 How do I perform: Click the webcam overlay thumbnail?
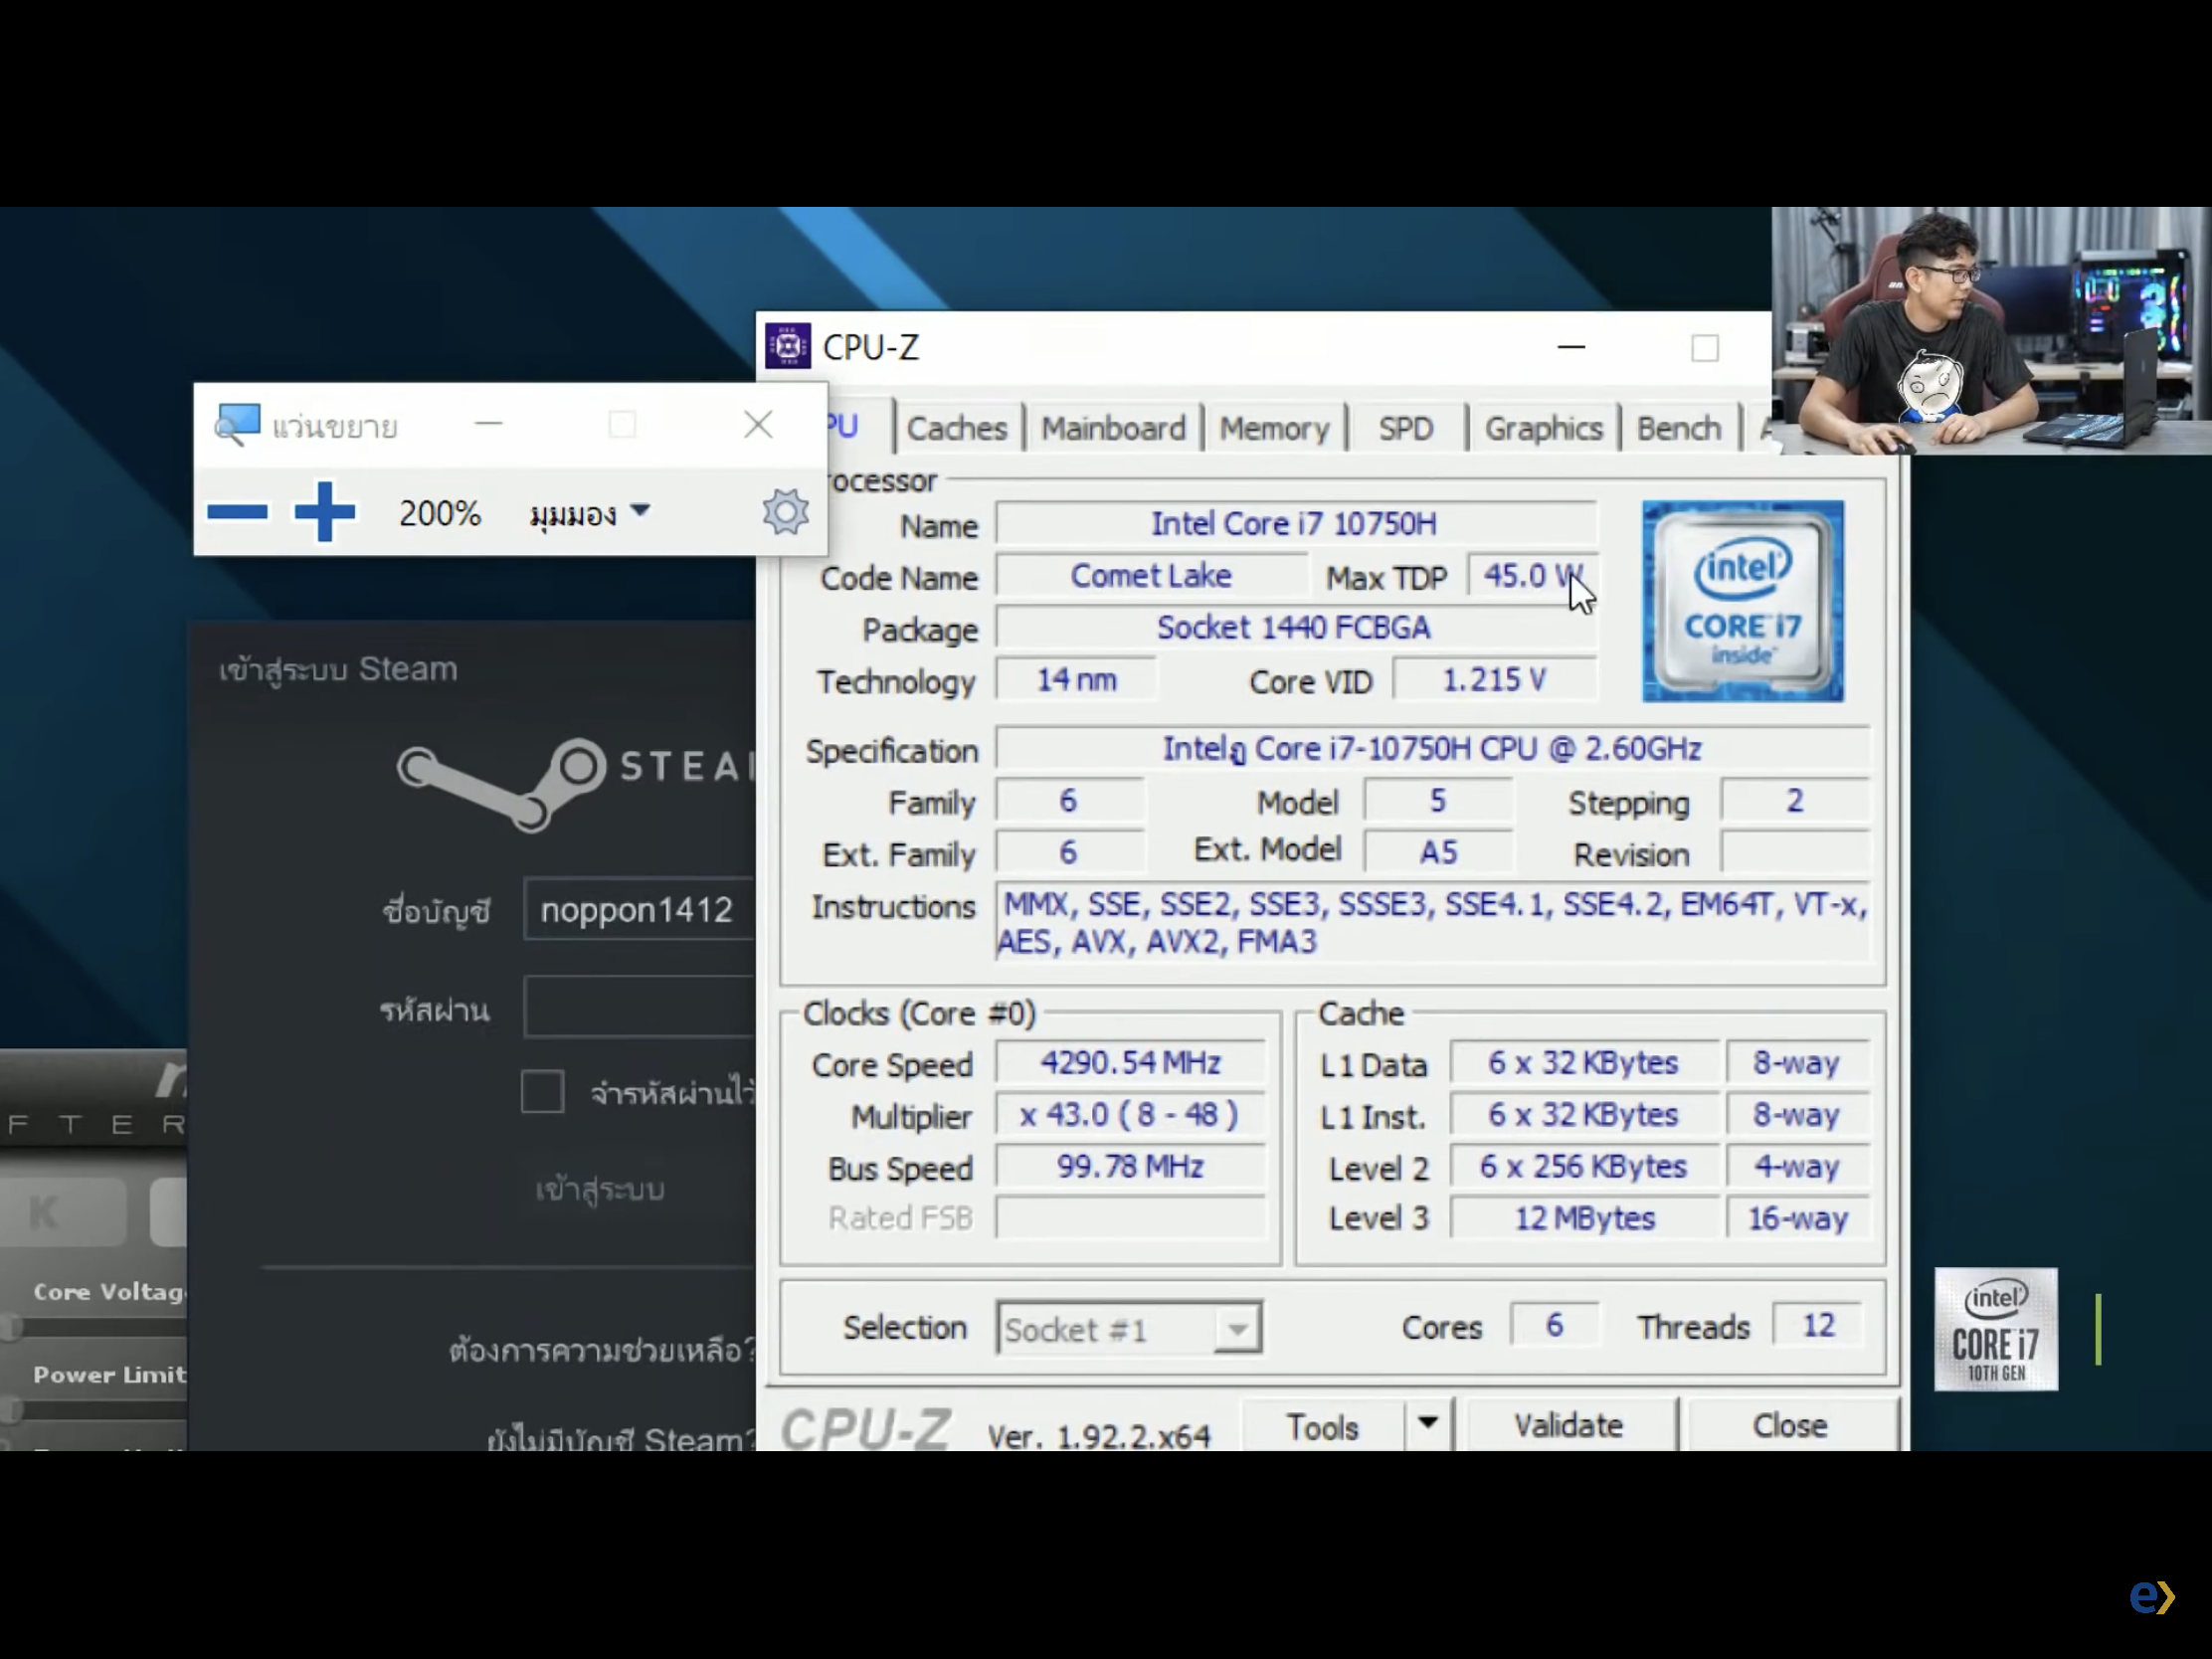(1991, 330)
